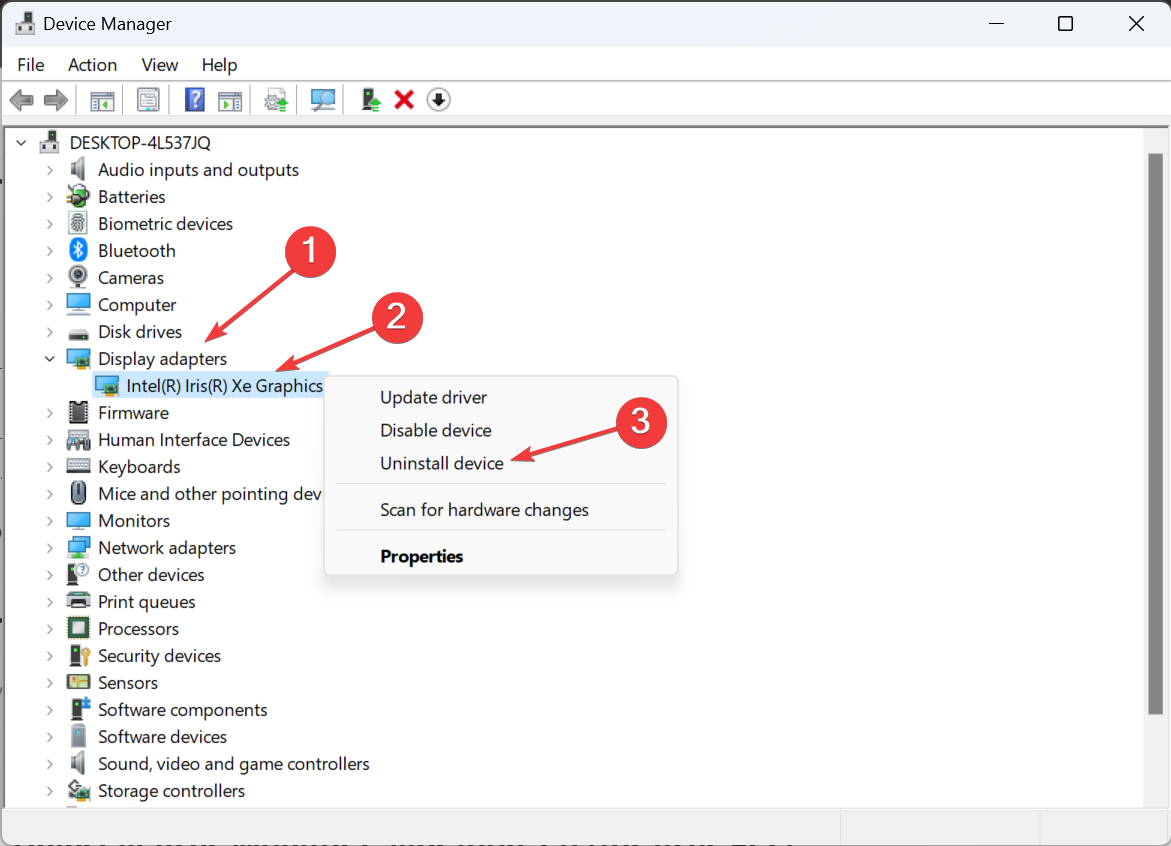Click the Processors category icon
This screenshot has height=846, width=1171.
78,628
